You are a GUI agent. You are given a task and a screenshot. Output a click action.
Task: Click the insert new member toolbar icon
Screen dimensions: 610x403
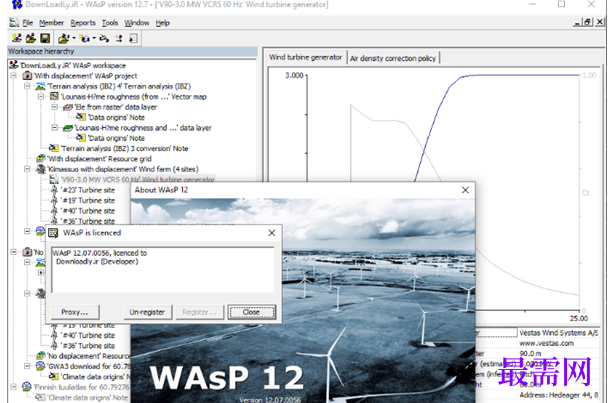click(85, 38)
